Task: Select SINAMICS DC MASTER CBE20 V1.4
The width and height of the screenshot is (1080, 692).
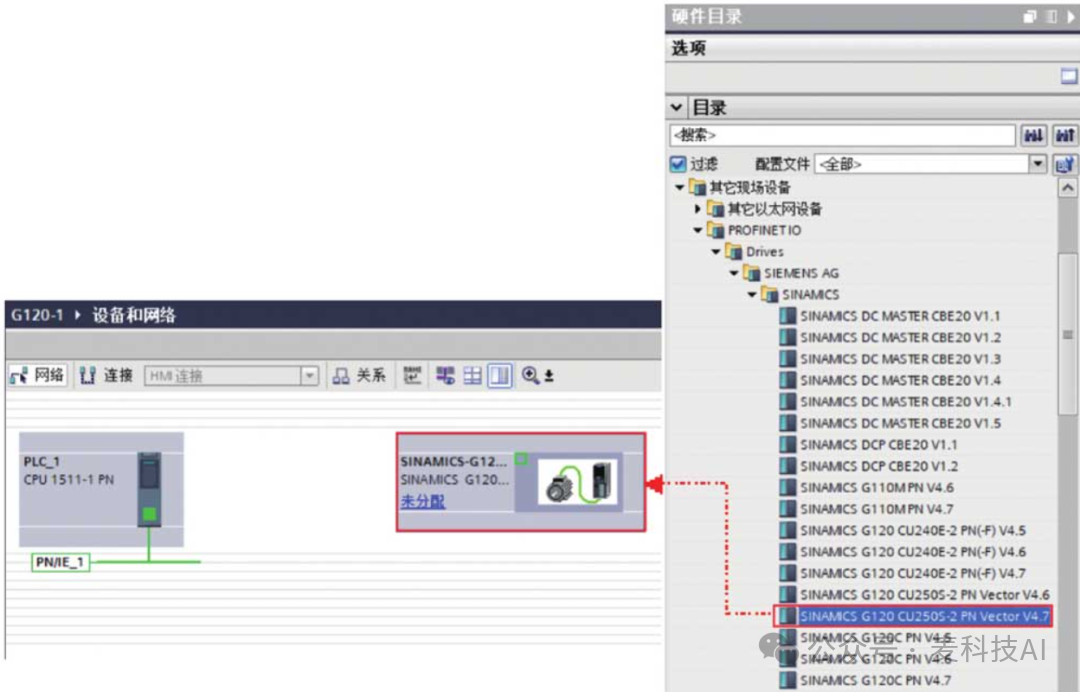Action: [900, 380]
